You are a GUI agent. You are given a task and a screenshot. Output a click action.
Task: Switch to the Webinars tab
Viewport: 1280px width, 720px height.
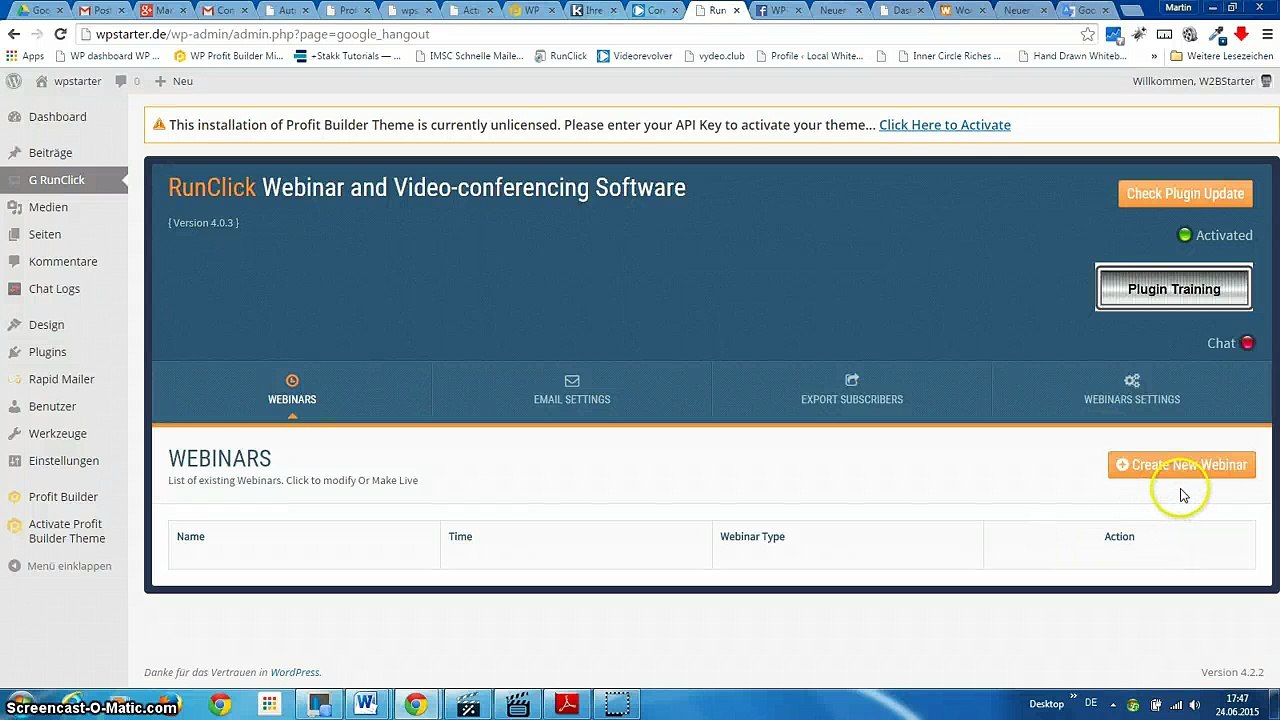click(x=292, y=390)
